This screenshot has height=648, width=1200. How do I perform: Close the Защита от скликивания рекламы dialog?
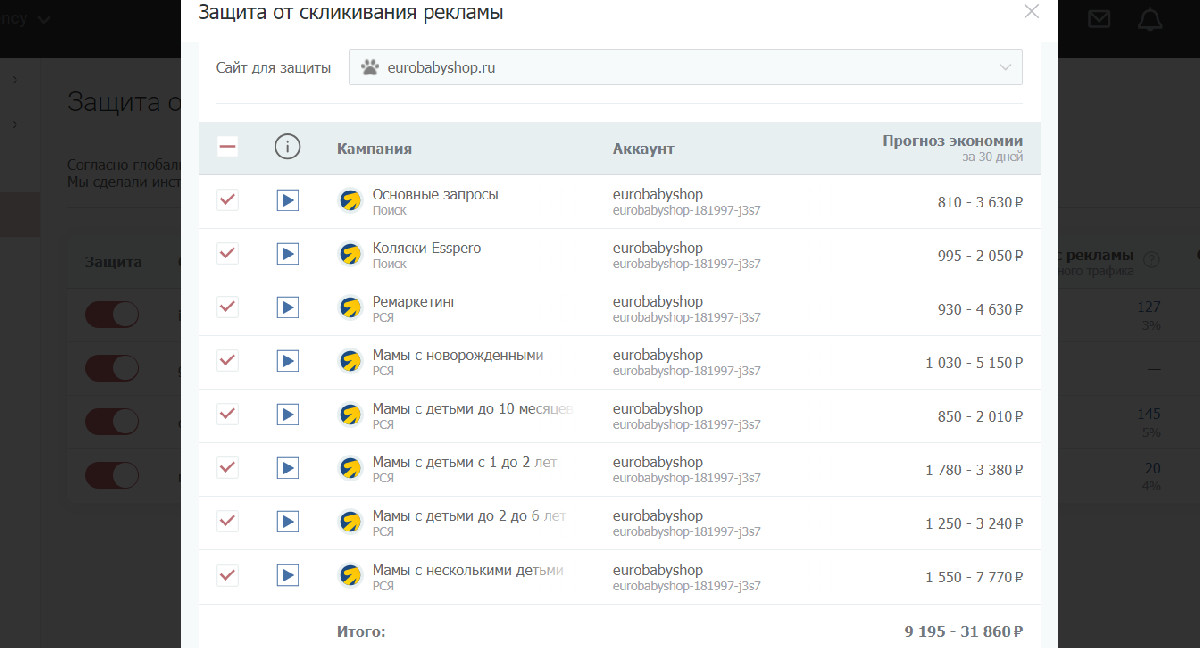tap(1032, 11)
